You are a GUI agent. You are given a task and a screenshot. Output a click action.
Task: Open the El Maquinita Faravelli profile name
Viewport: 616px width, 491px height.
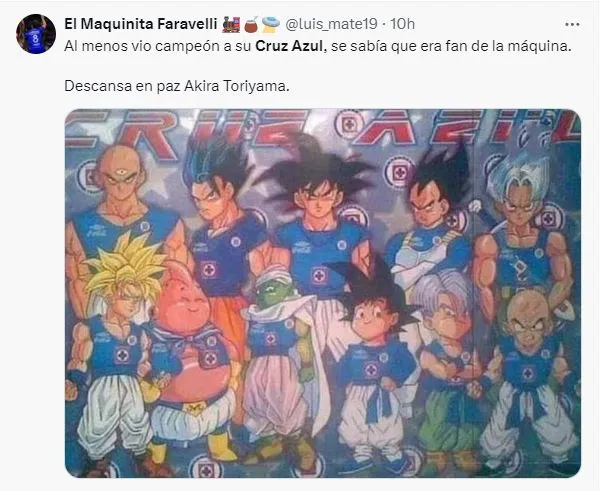[141, 24]
